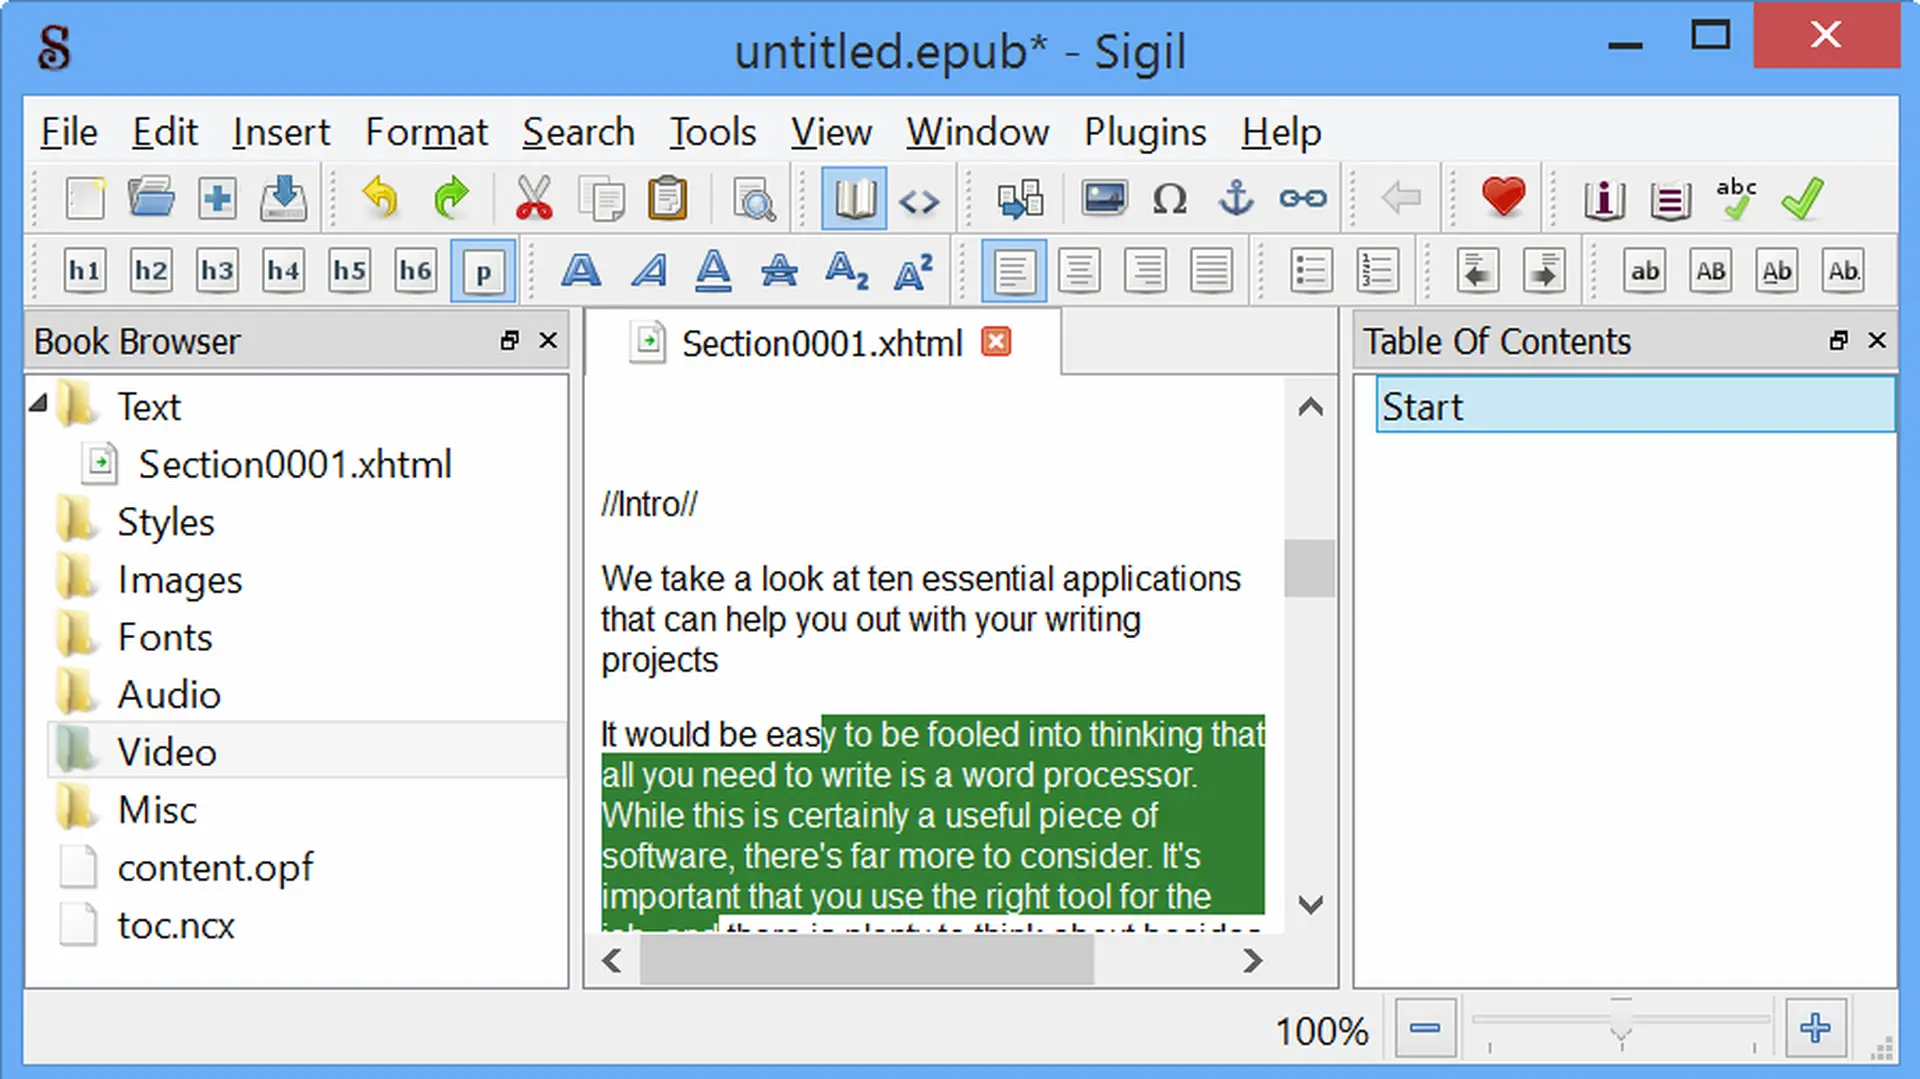1920x1079 pixels.
Task: Apply Heading 5 style
Action: [x=349, y=271]
